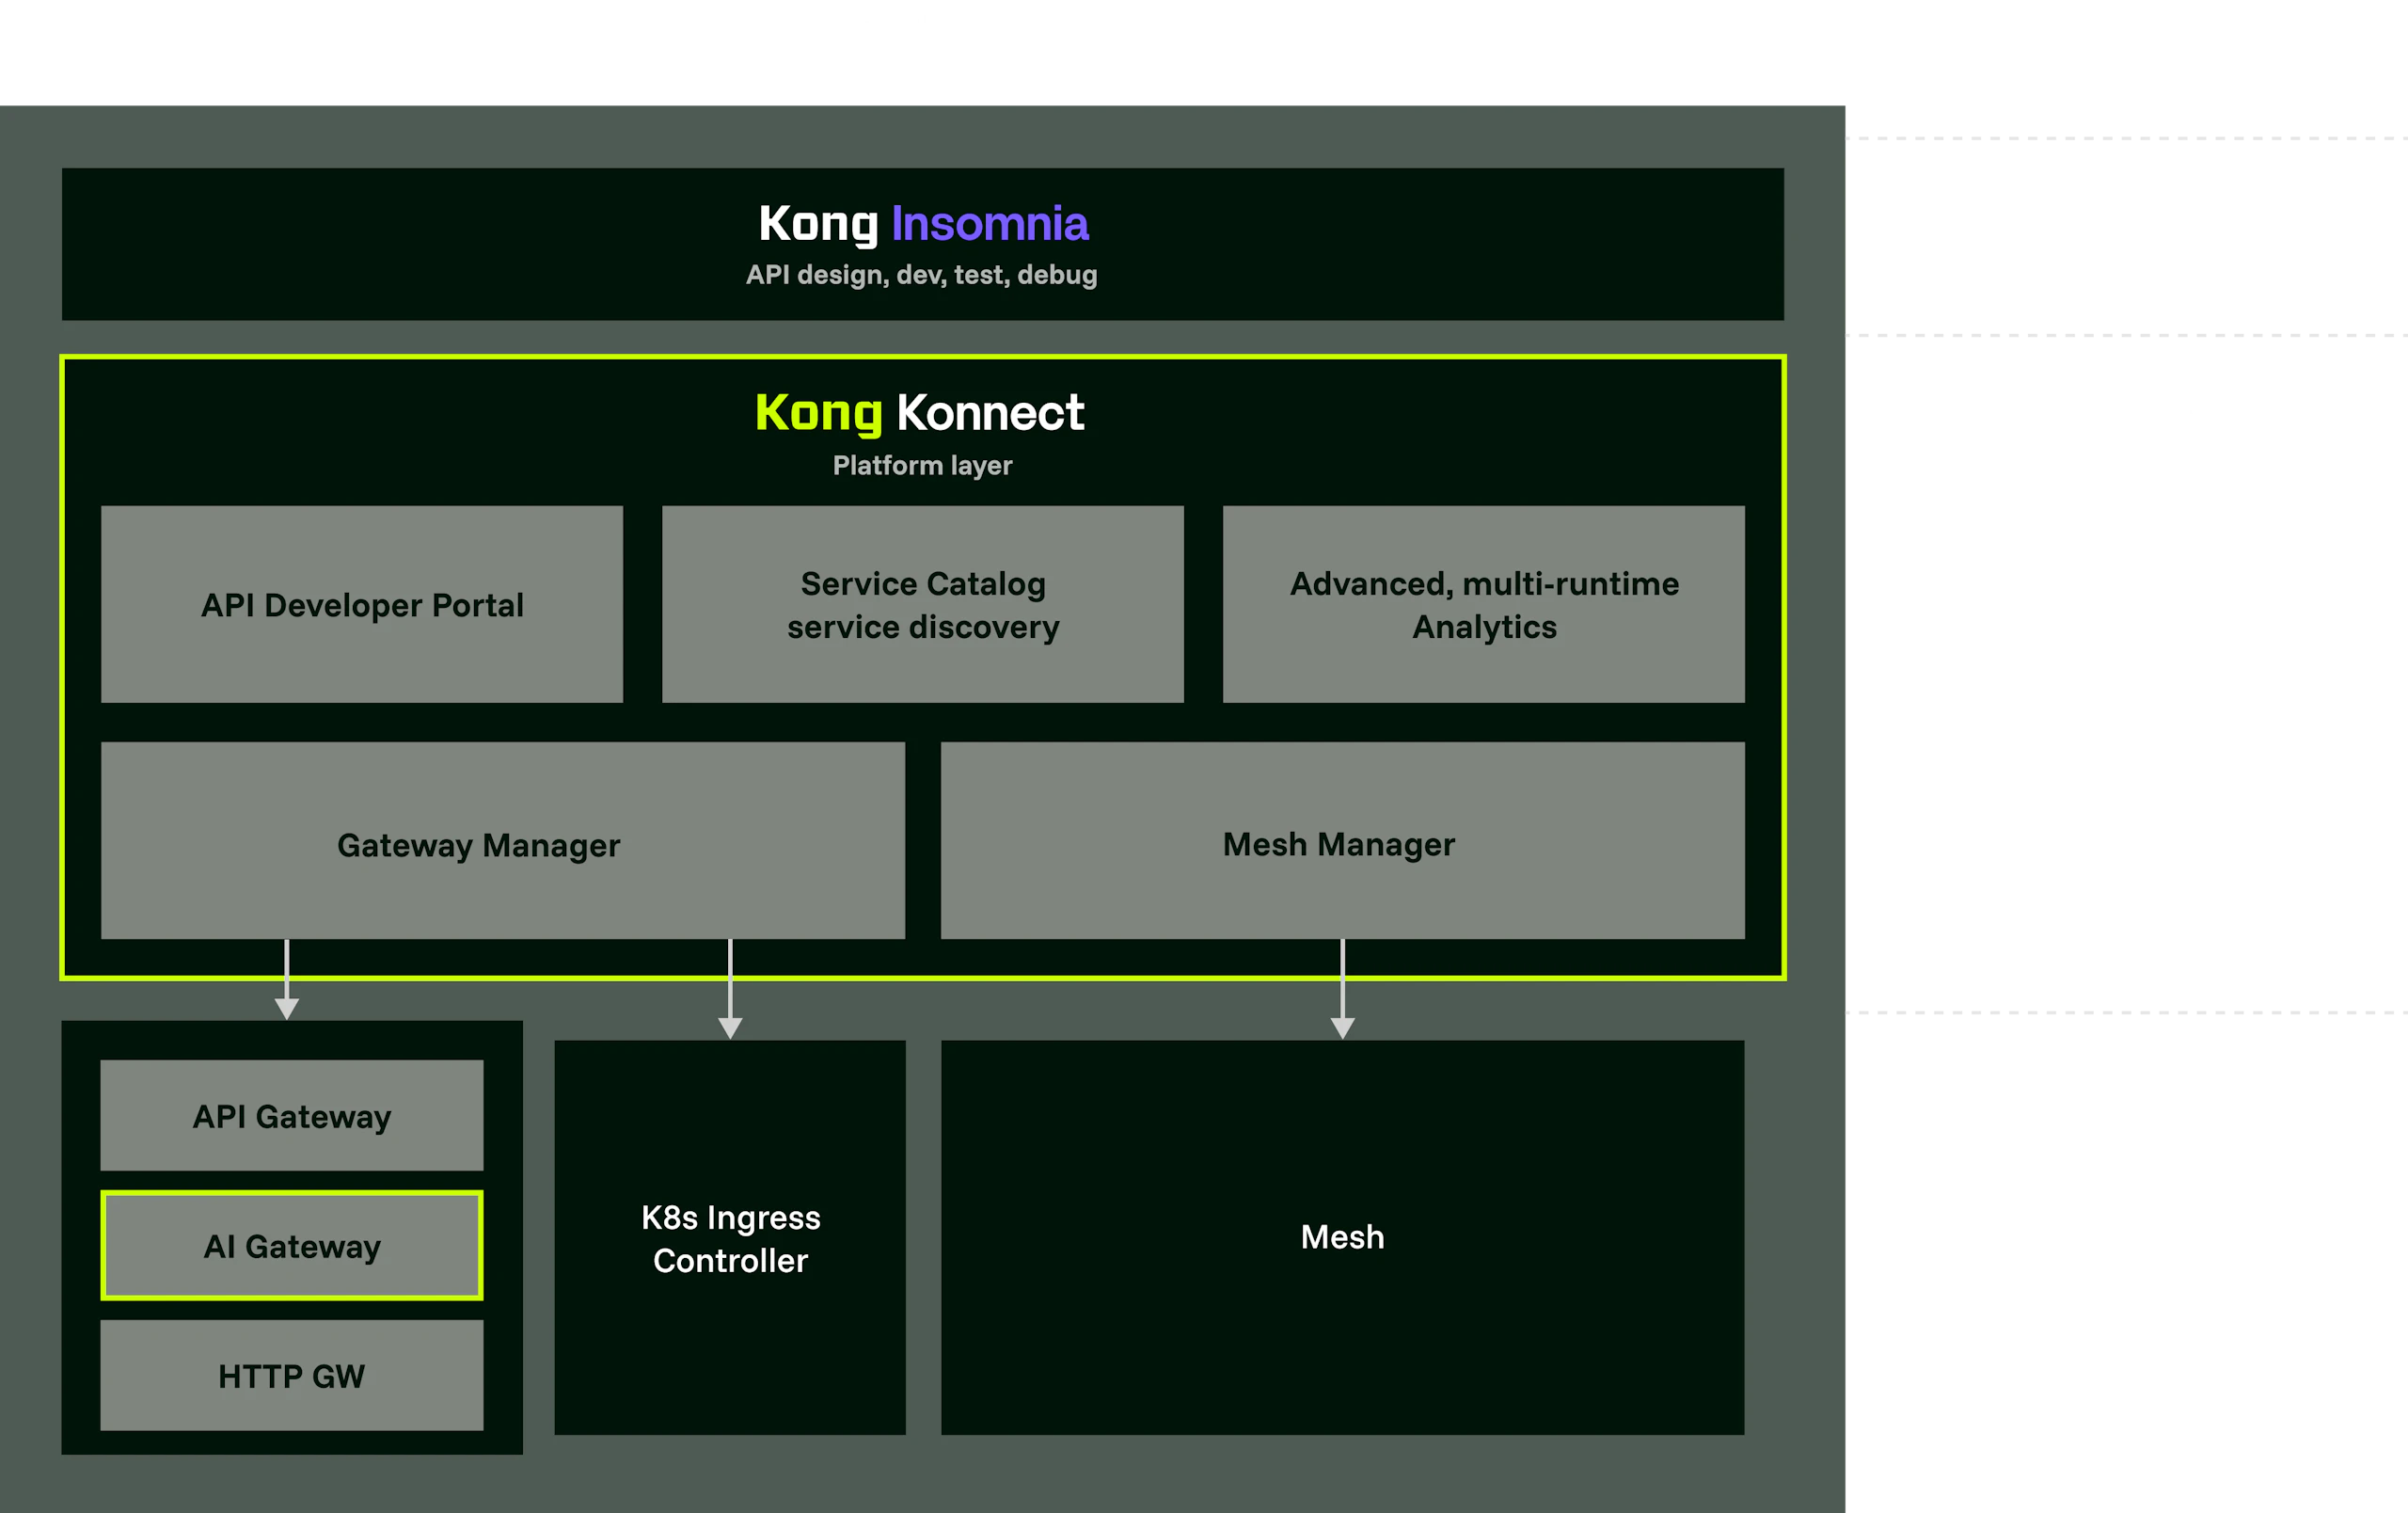The height and width of the screenshot is (1513, 2408).
Task: Click the Platform layer subtitle
Action: (922, 465)
